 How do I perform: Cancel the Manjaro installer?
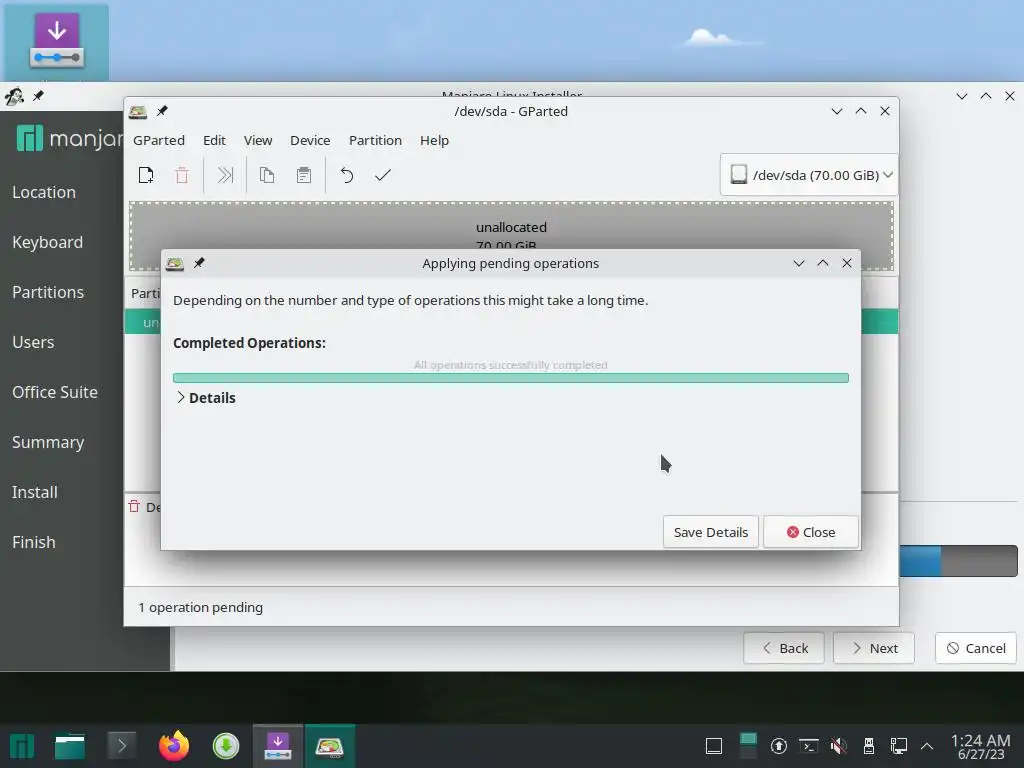tap(976, 648)
